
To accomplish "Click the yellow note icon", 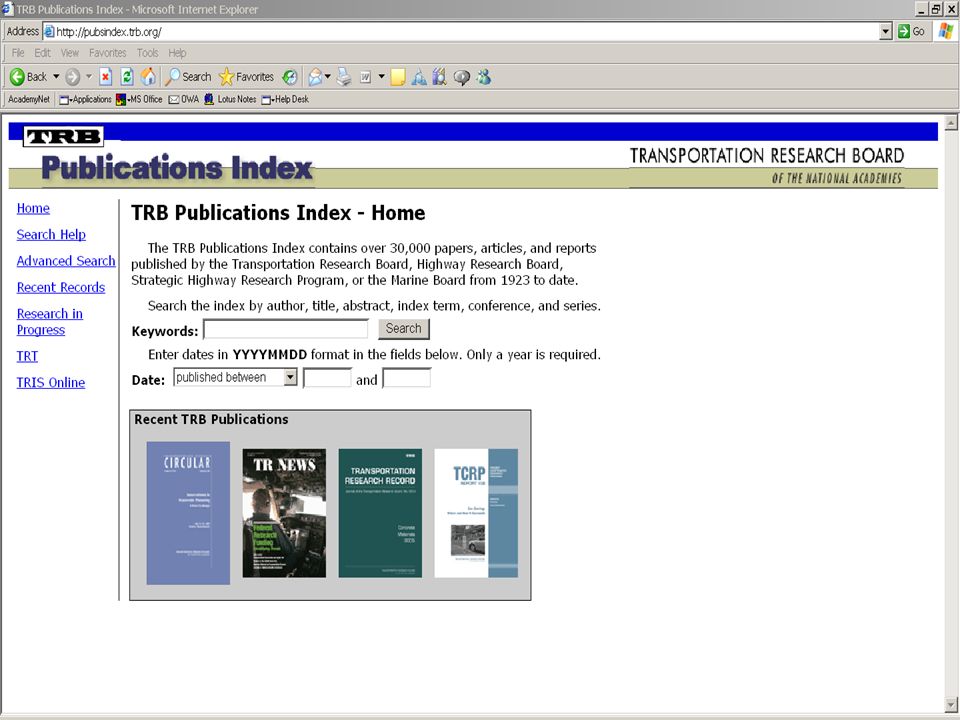I will coord(398,77).
